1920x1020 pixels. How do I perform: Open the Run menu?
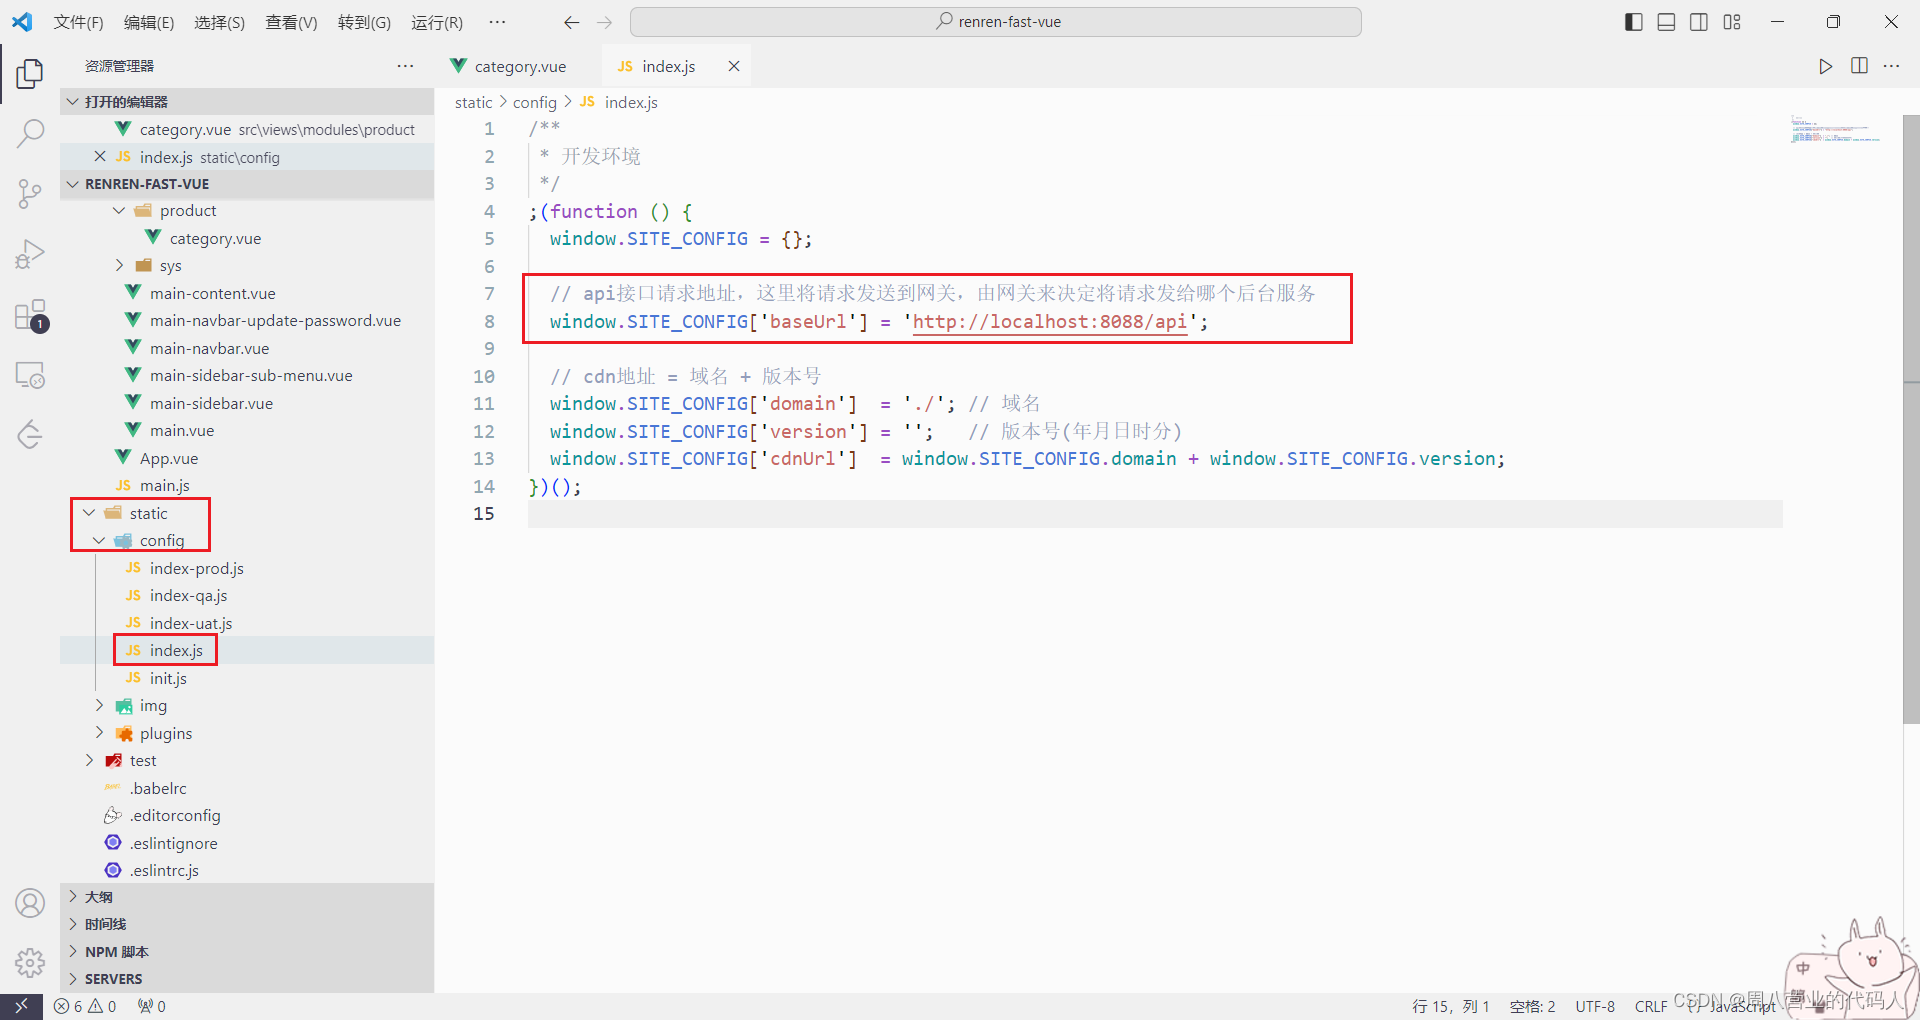tap(437, 22)
